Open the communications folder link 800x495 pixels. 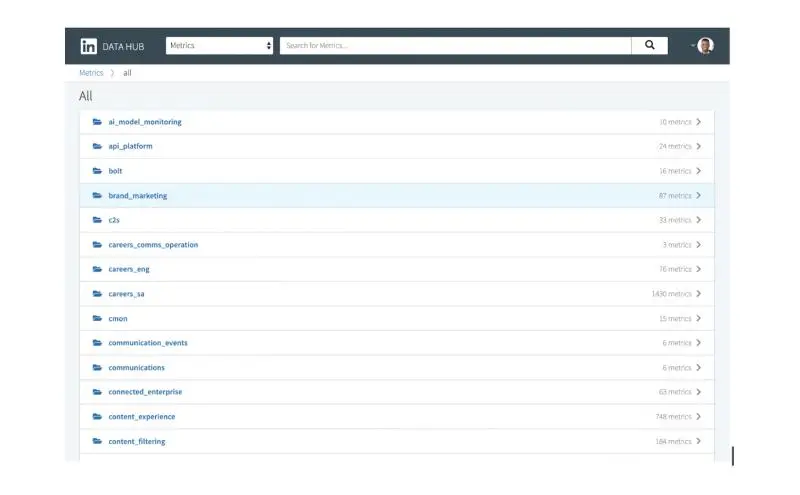(136, 367)
